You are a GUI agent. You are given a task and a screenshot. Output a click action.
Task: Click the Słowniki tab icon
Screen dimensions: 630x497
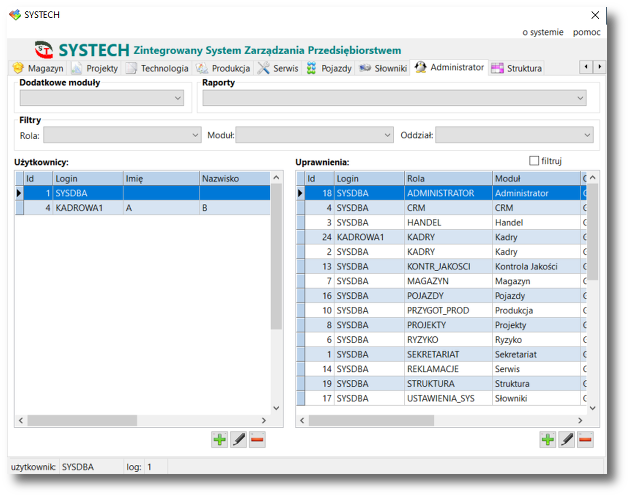pyautogui.click(x=365, y=68)
